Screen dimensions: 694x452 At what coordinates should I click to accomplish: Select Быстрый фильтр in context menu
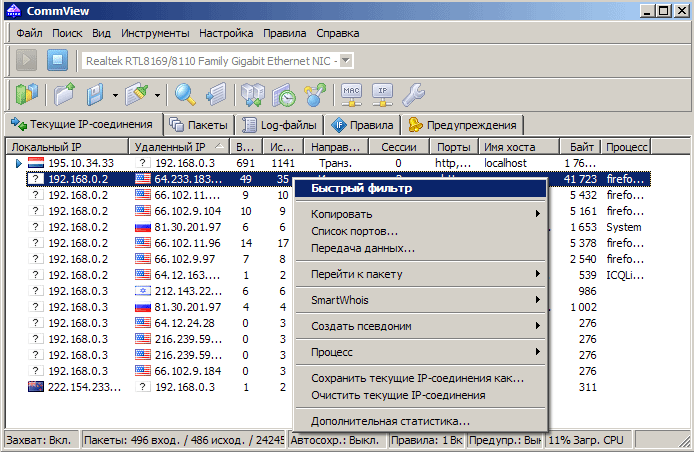[x=420, y=188]
